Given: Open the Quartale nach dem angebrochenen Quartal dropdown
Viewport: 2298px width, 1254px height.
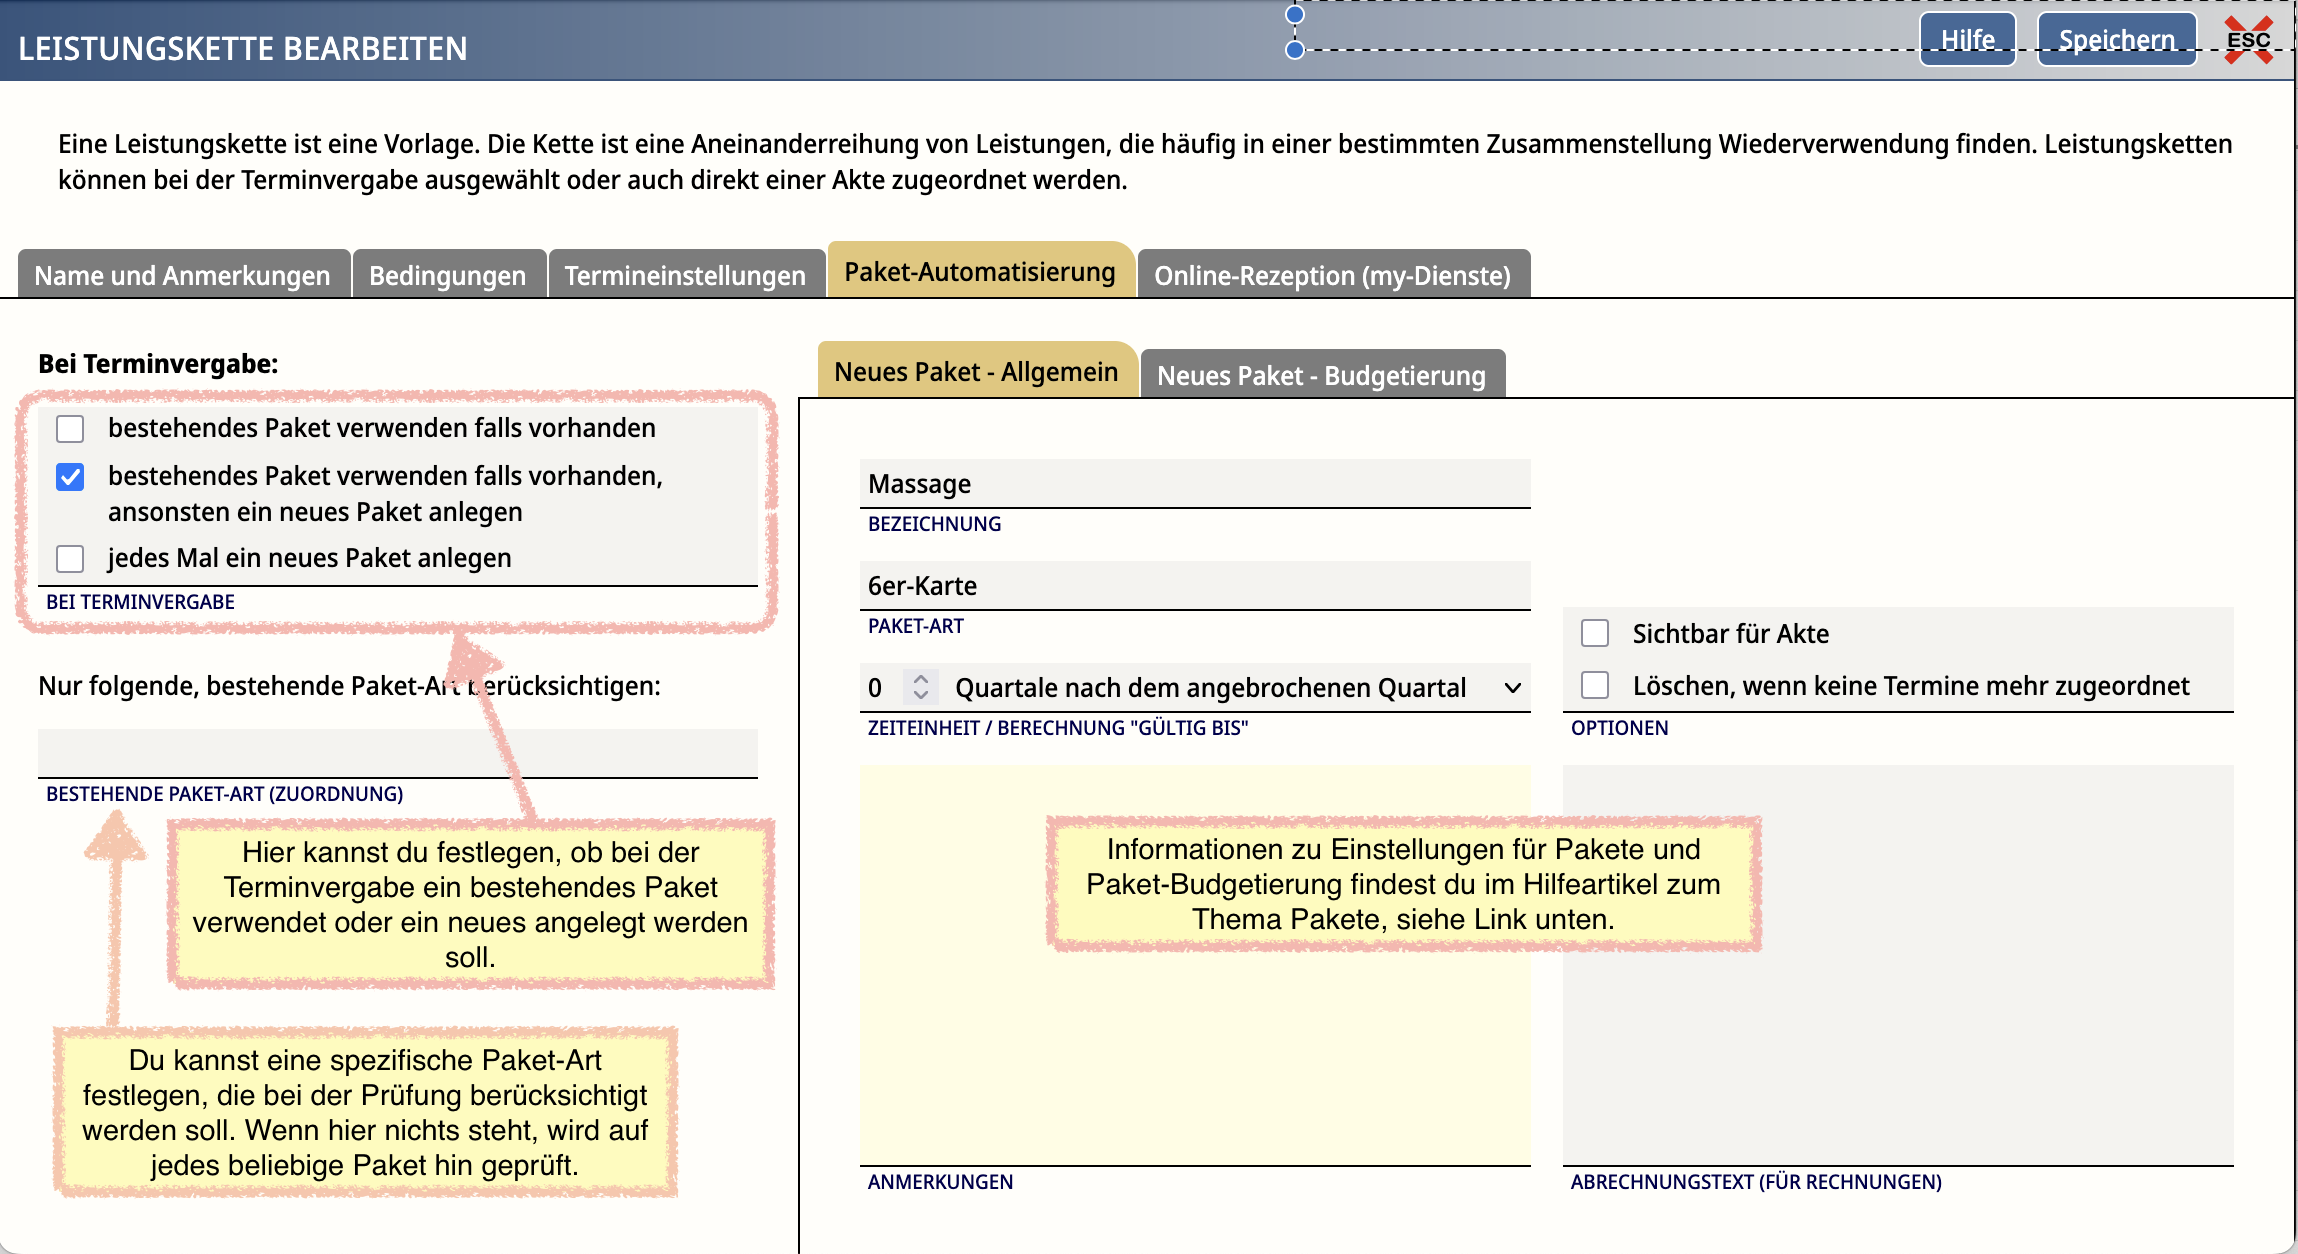Looking at the screenshot, I should click(1210, 688).
